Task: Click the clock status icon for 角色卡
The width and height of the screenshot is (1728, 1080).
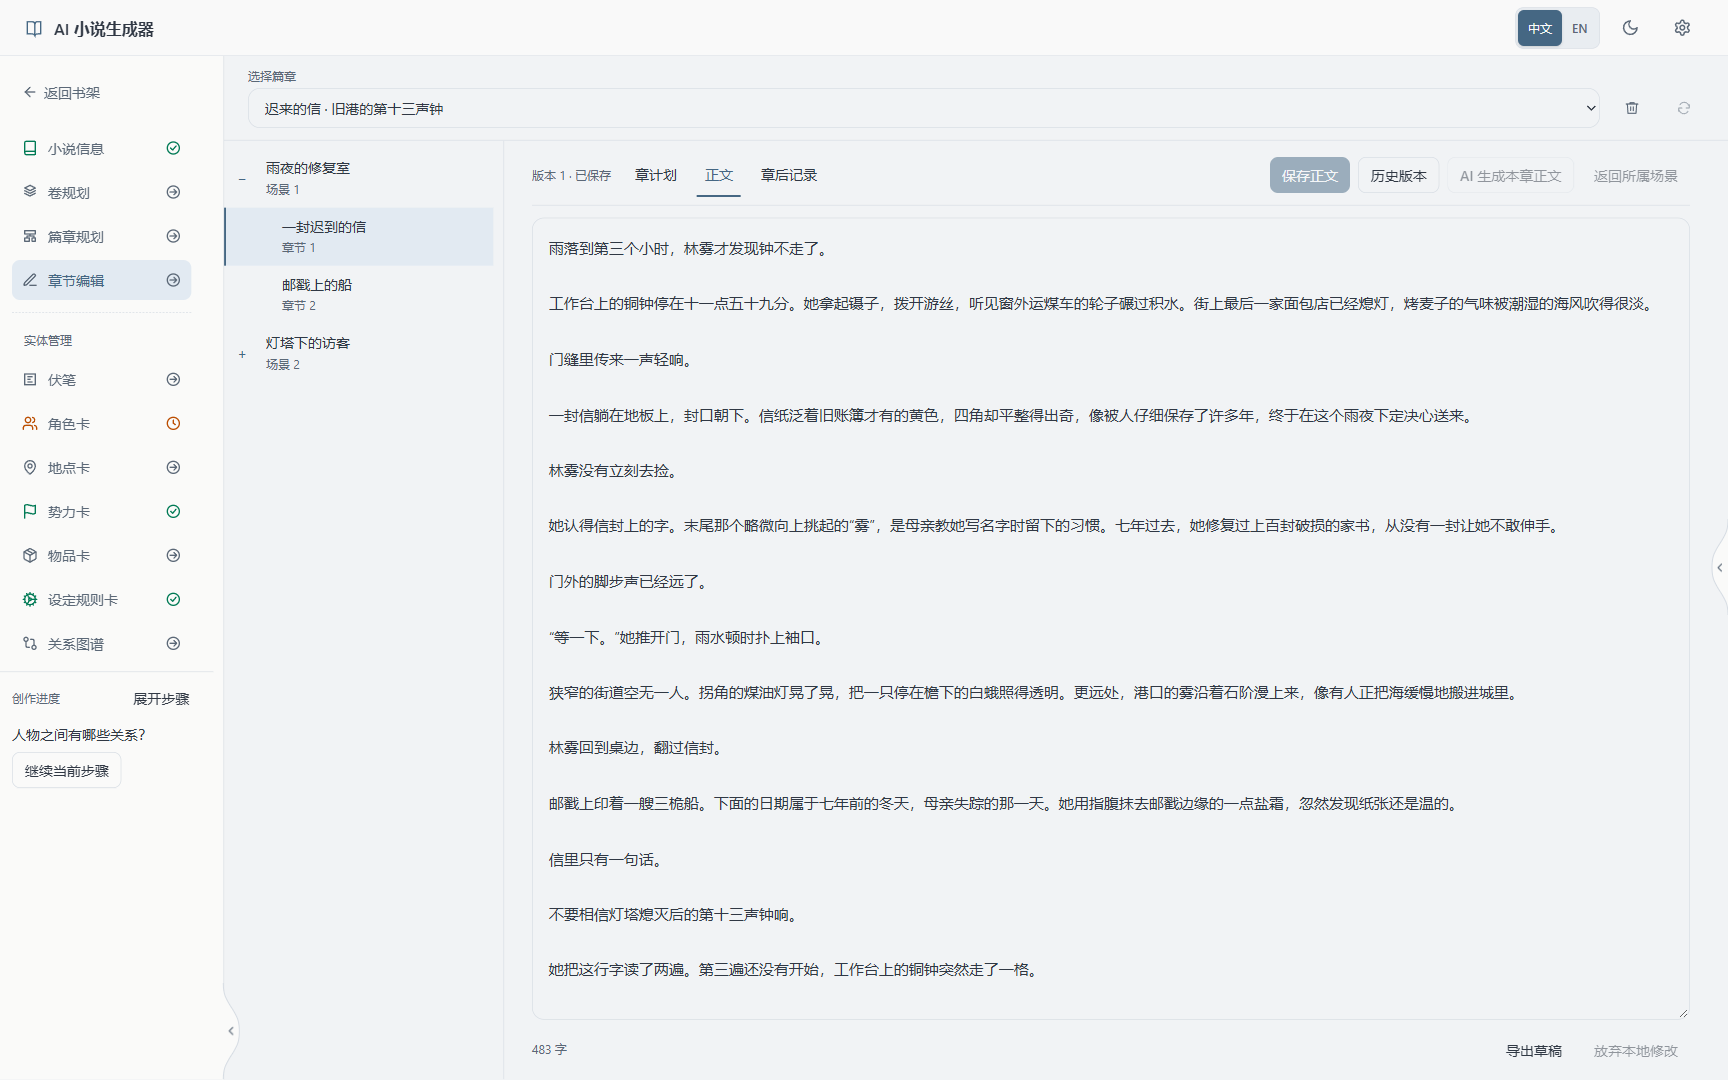Action: coord(173,424)
